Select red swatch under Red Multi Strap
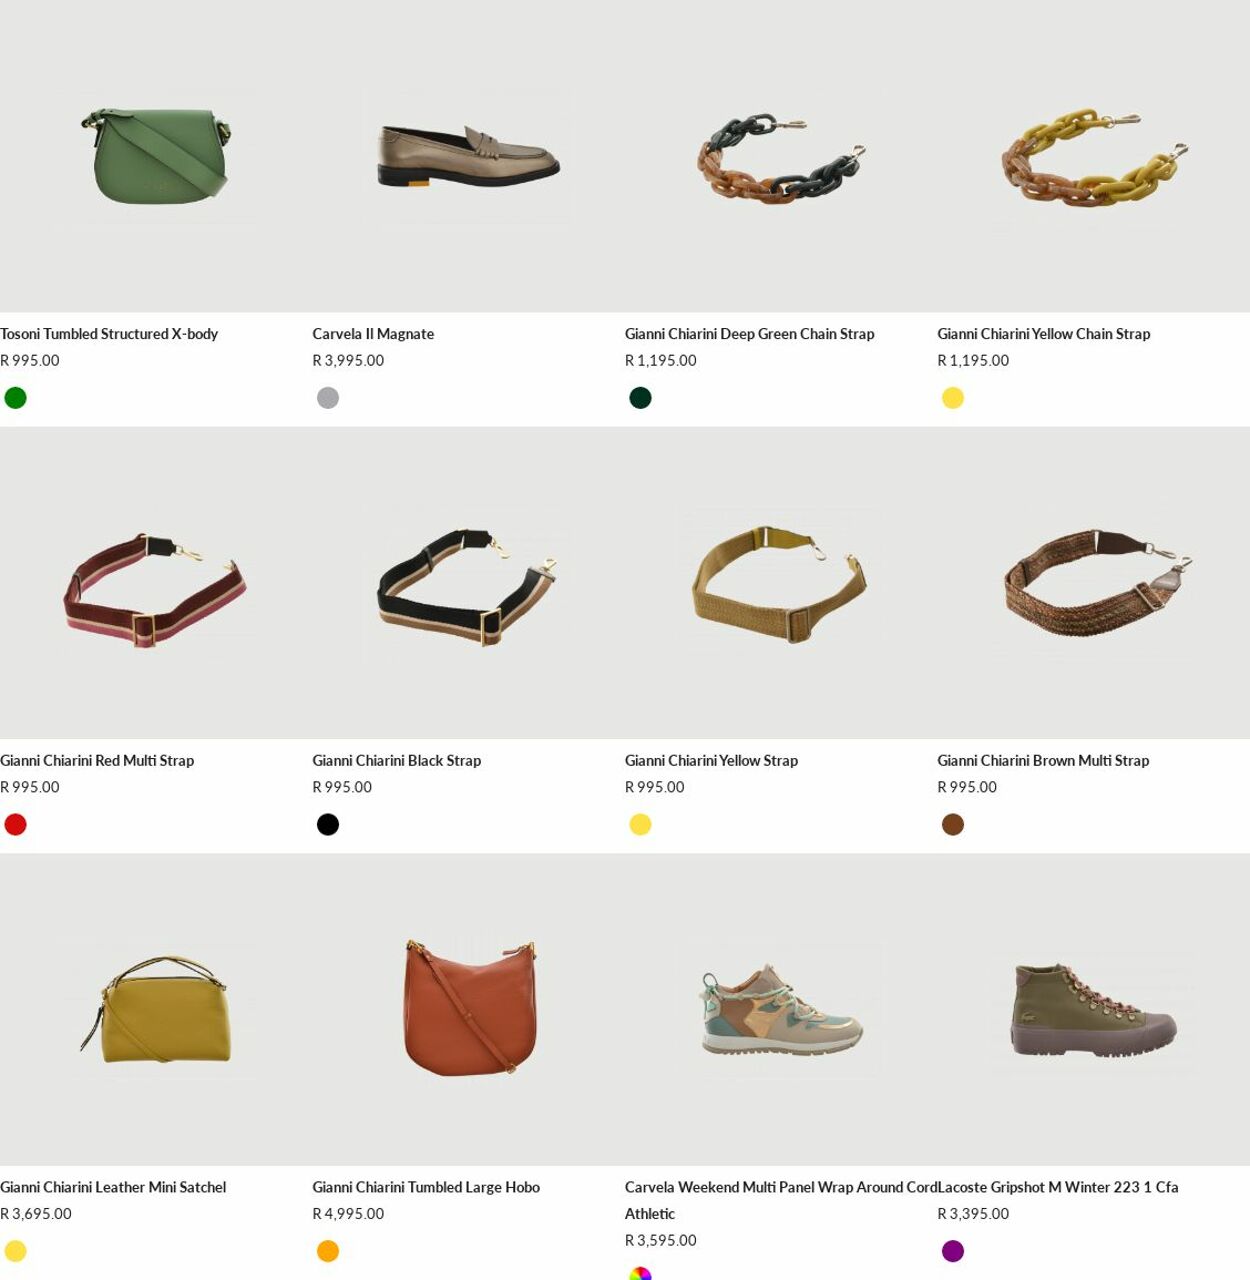Screen dimensions: 1250x1280 click(15, 825)
